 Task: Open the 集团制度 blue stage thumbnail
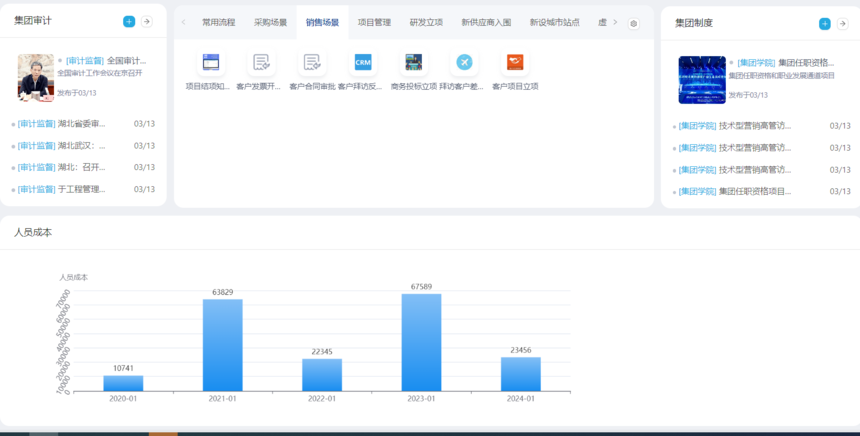(702, 79)
